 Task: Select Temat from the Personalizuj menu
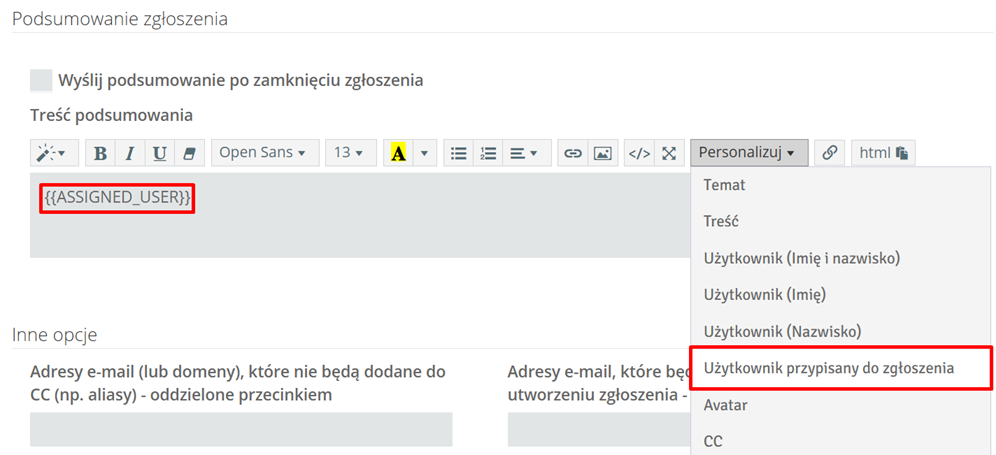coord(840,186)
